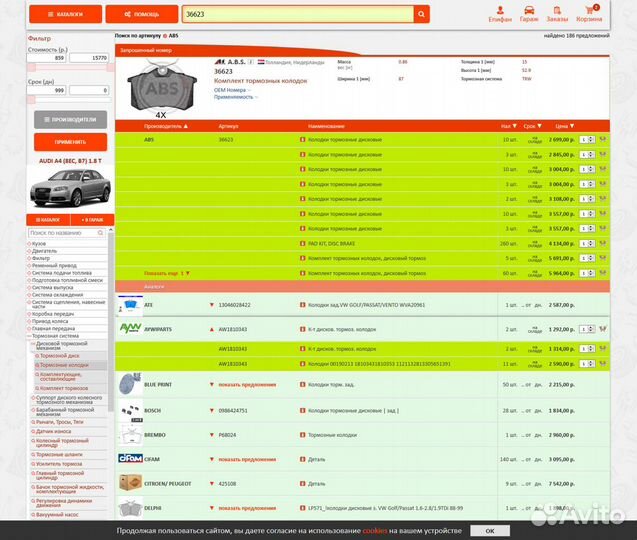Open the Гараж car icon

pos(529,14)
